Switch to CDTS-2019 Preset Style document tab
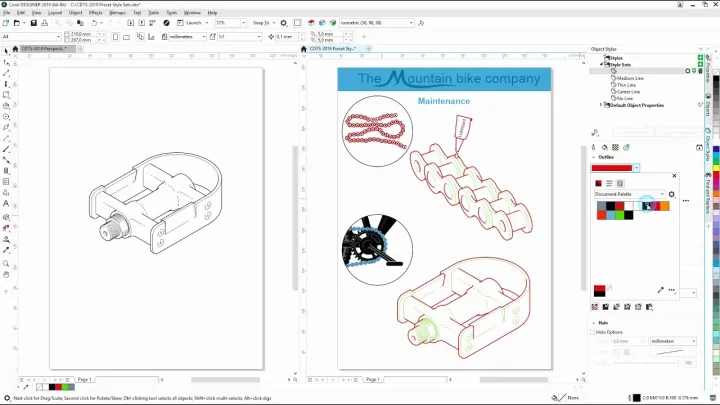Image resolution: width=720 pixels, height=405 pixels. (332, 49)
